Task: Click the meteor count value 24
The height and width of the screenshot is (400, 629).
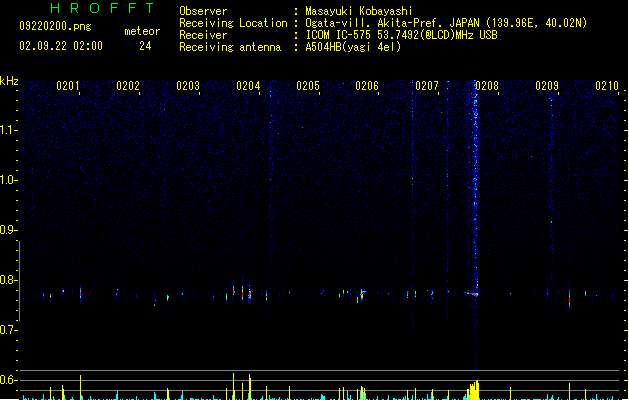Action: [x=145, y=46]
